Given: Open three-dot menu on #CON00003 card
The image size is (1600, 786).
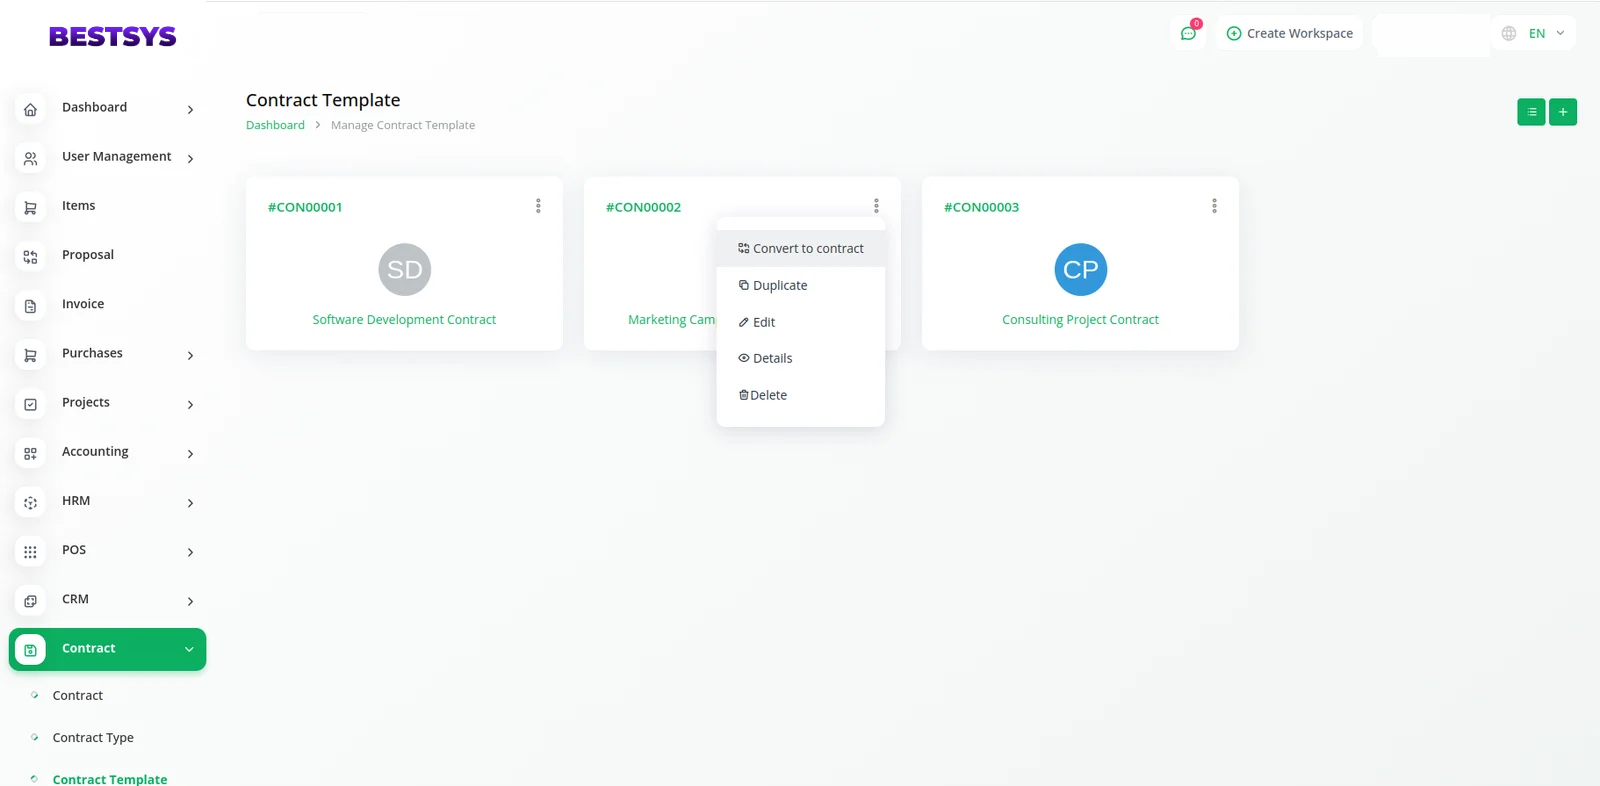Looking at the screenshot, I should (1214, 206).
